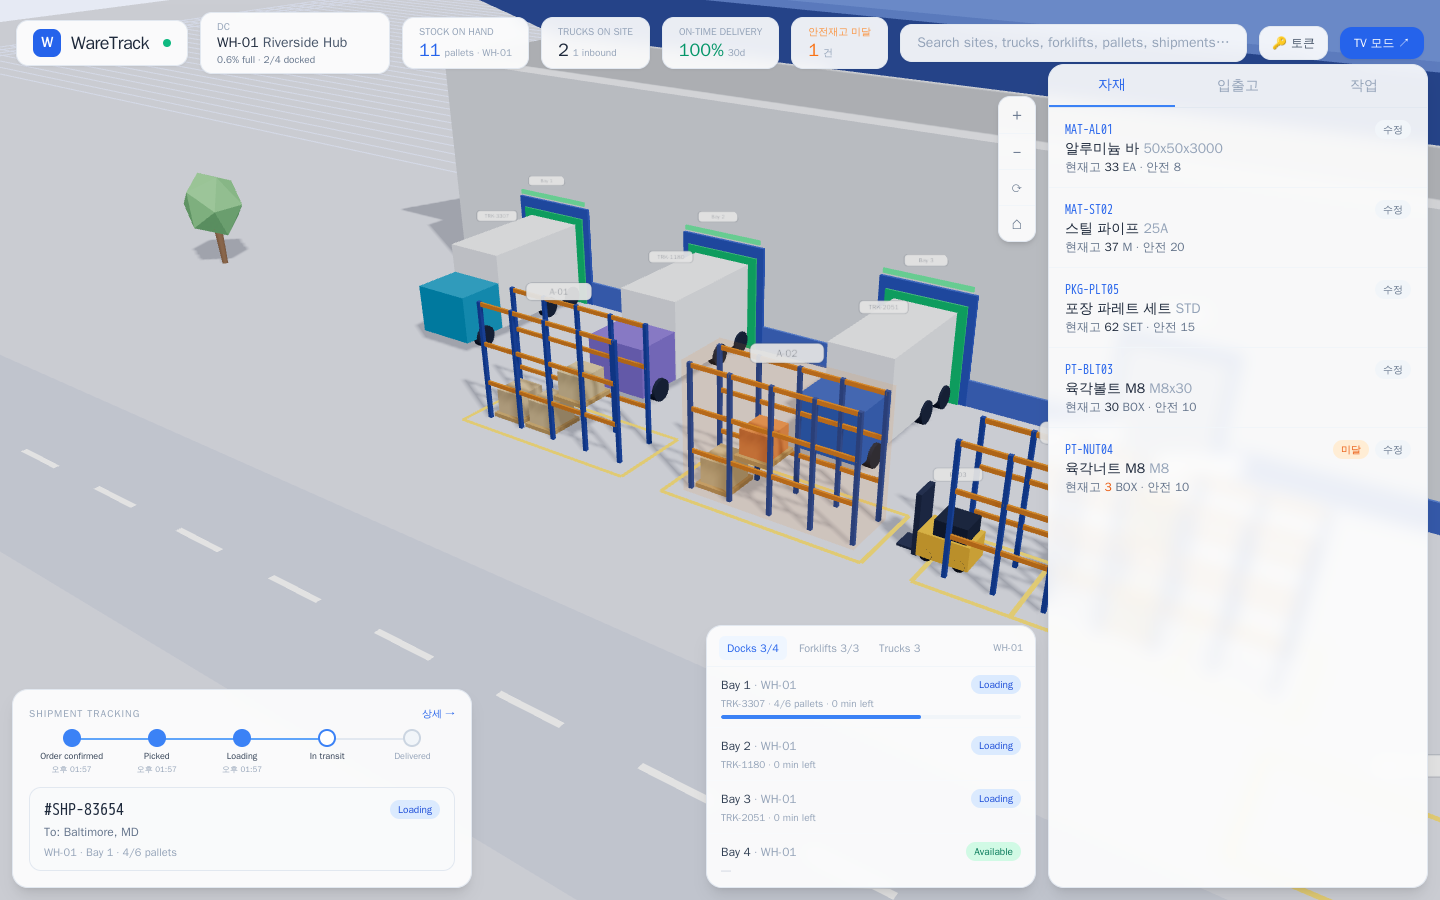
Task: Open the Trucks on Site stat card
Action: click(595, 43)
